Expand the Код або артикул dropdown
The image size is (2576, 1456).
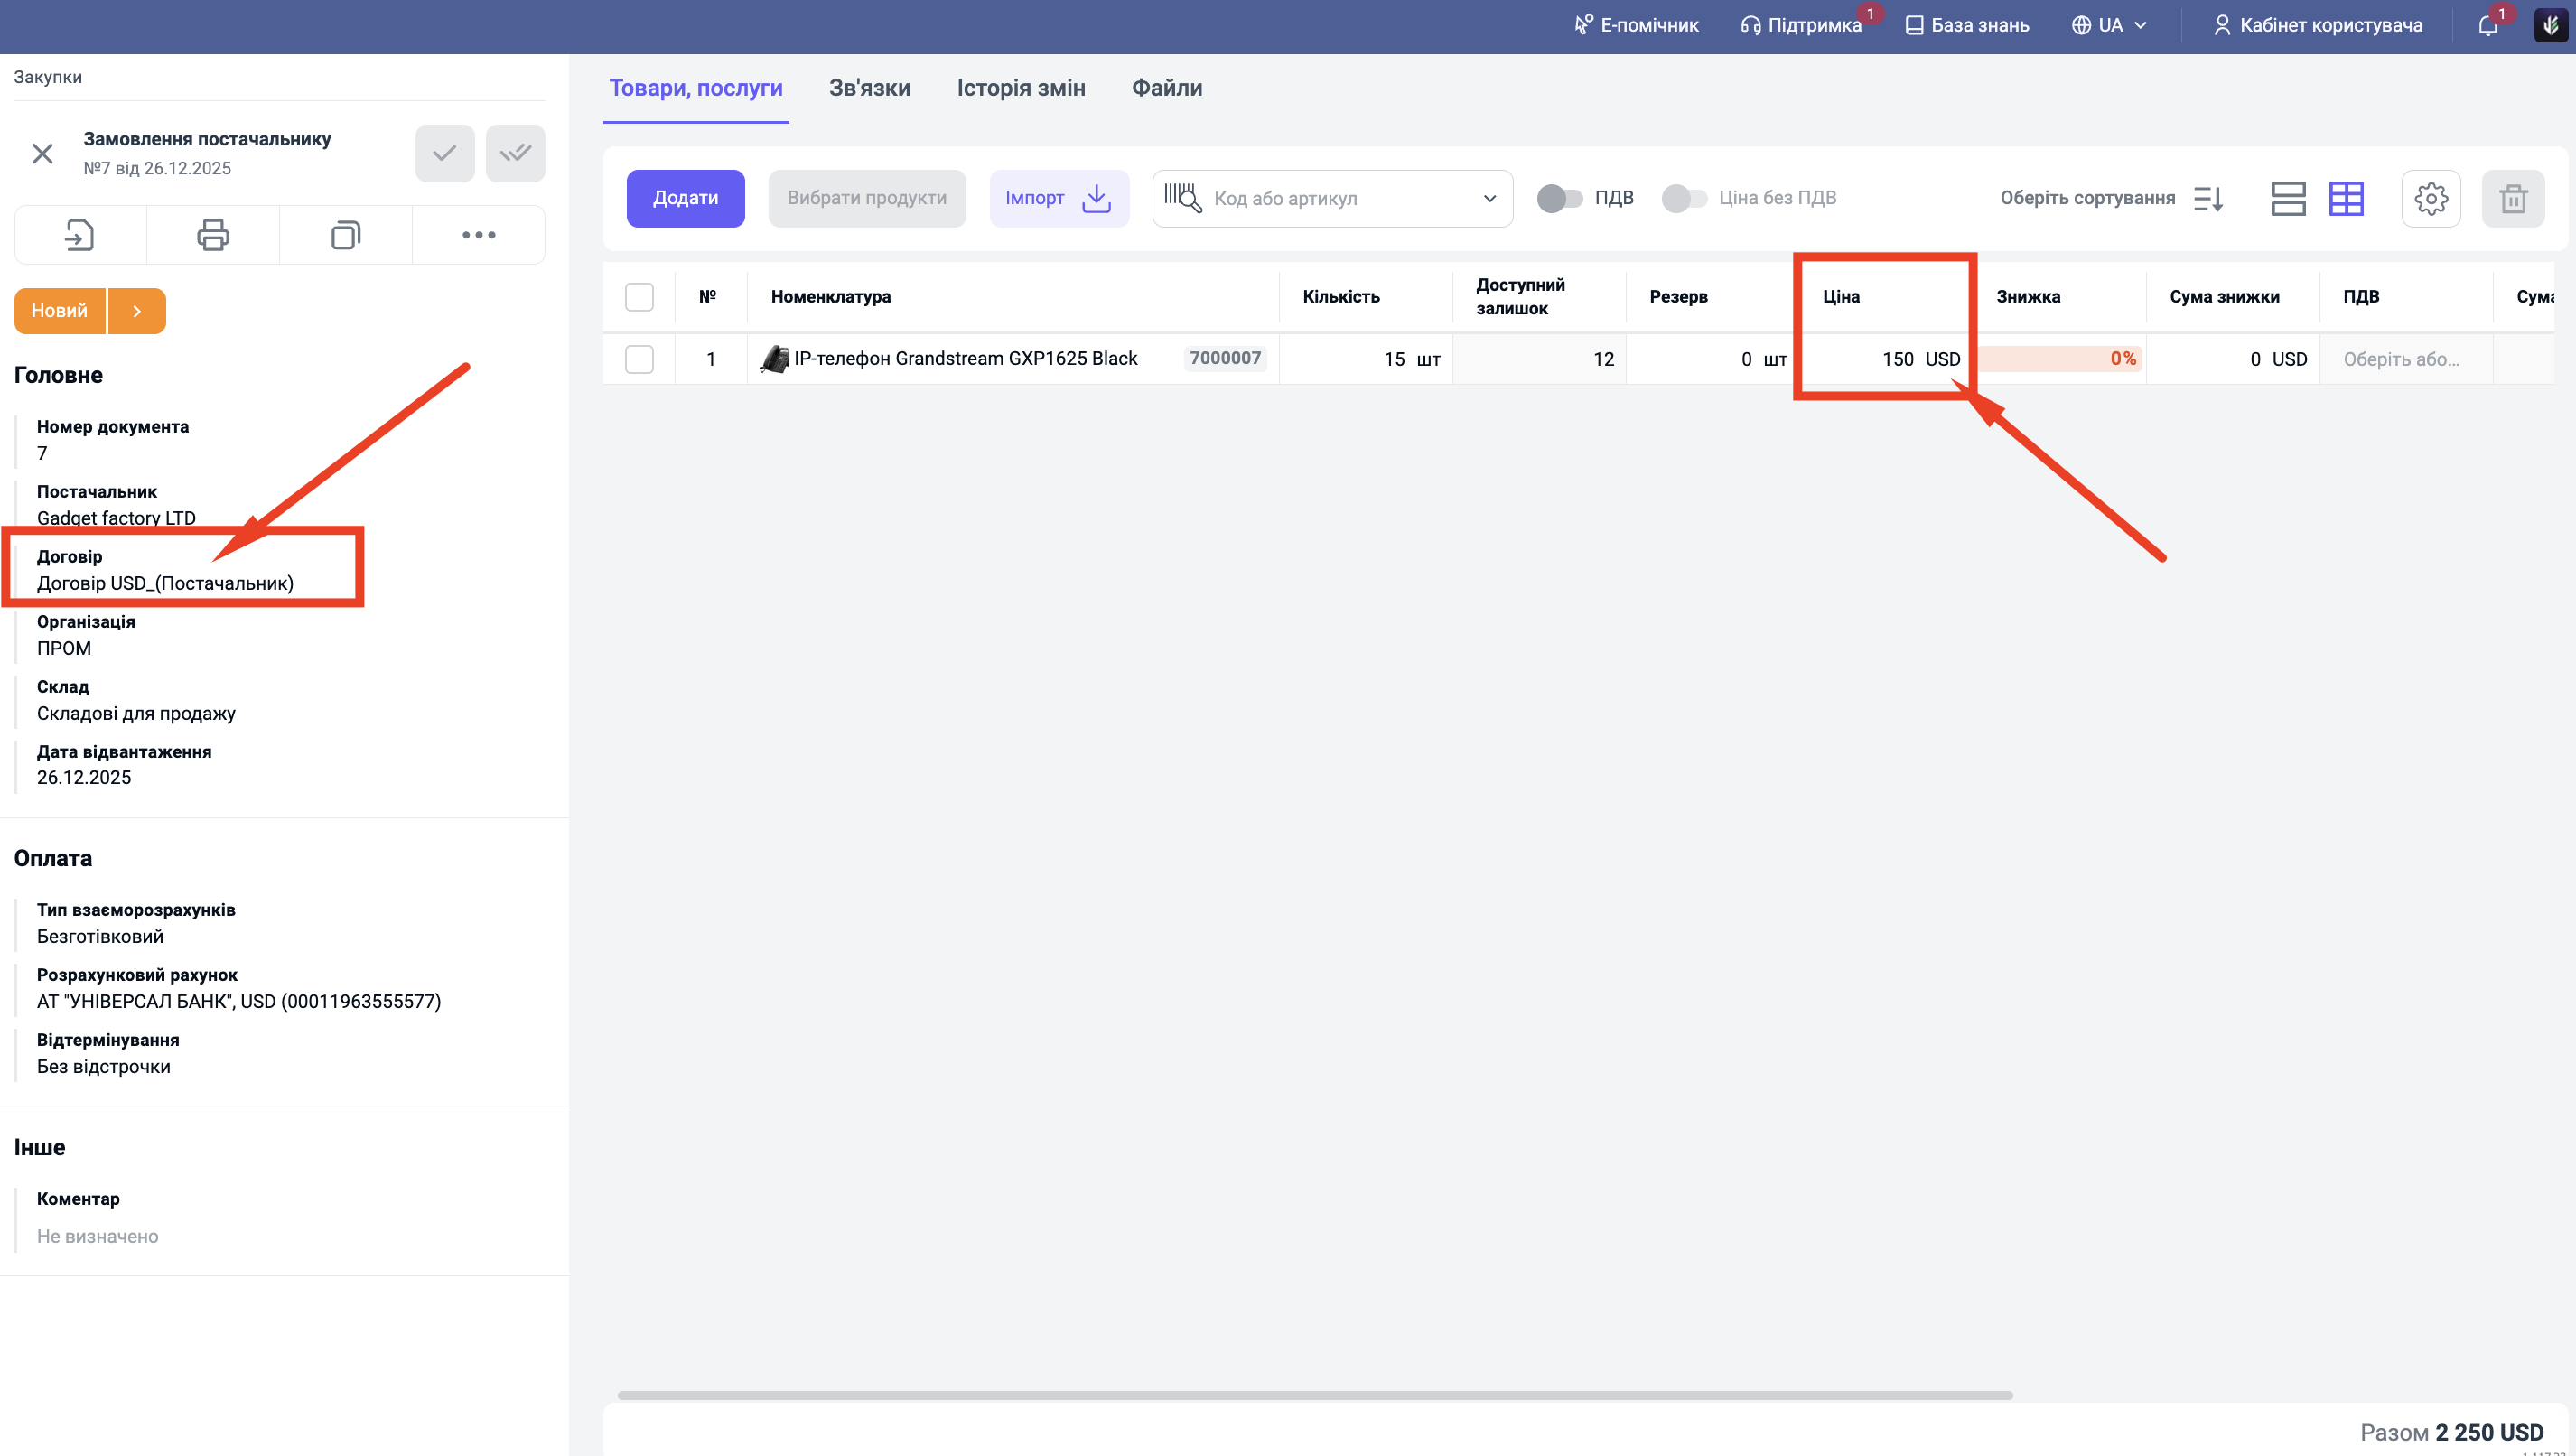1489,198
